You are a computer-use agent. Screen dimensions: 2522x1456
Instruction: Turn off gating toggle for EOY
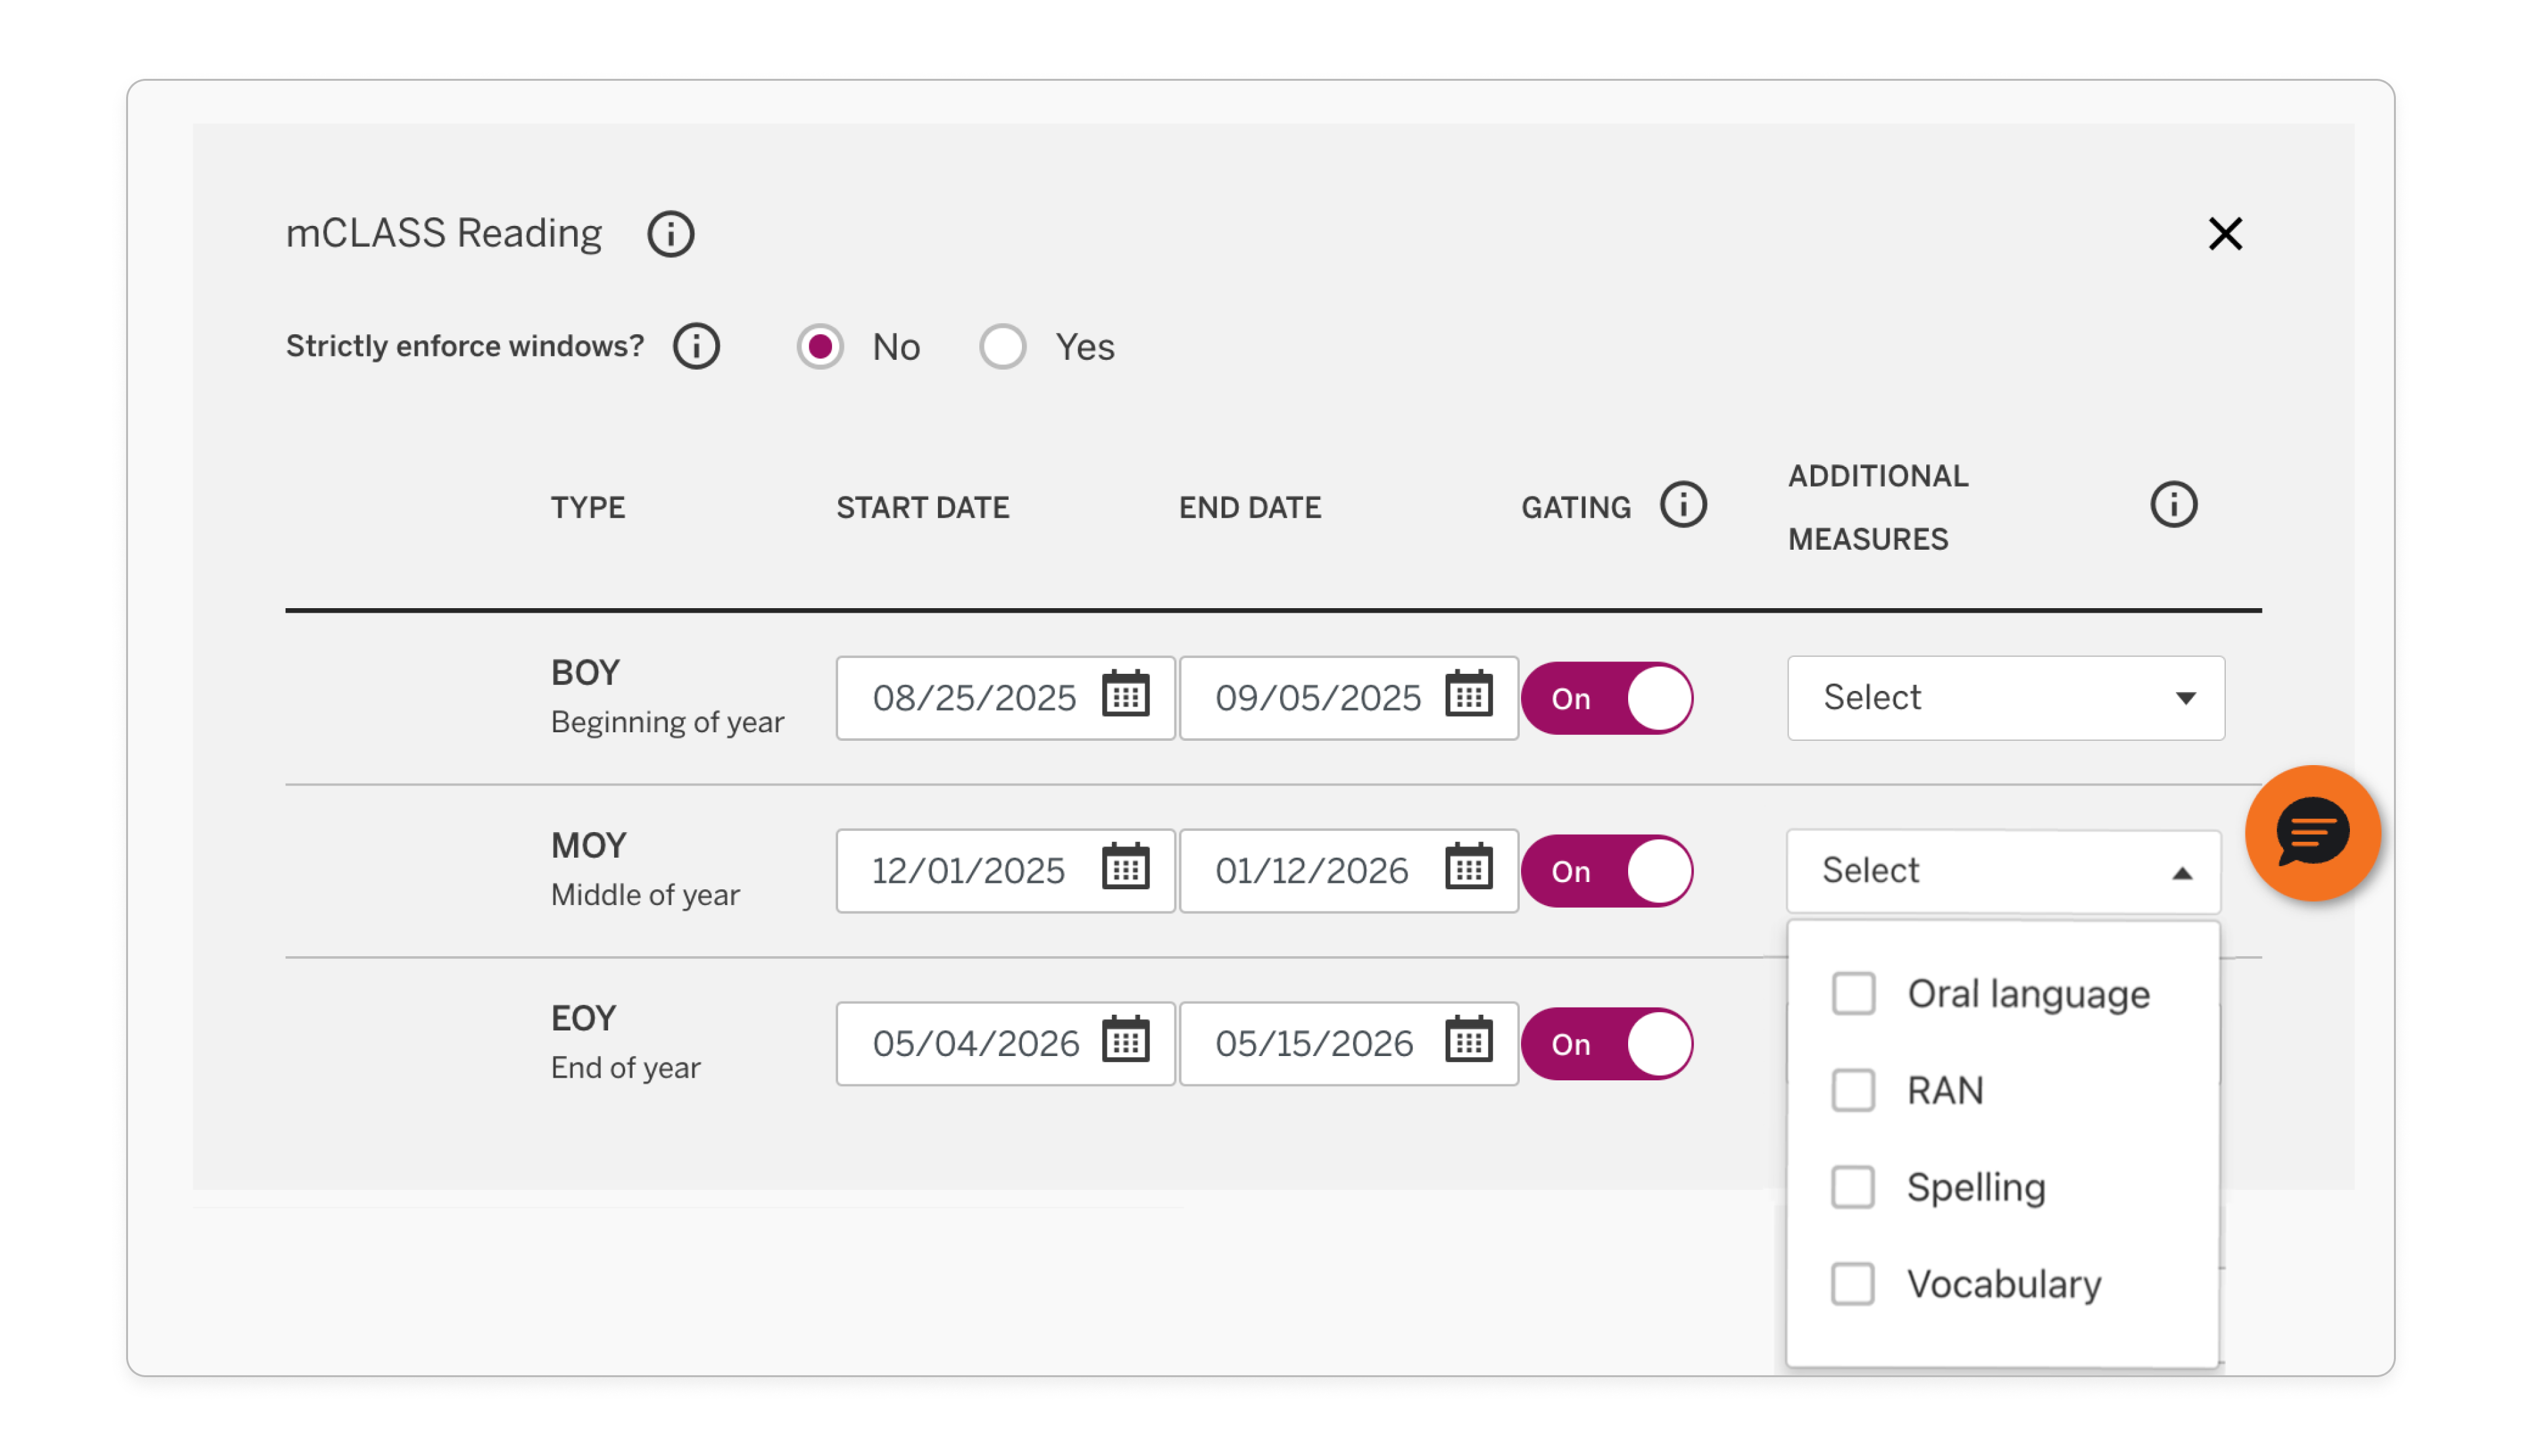coord(1606,1043)
